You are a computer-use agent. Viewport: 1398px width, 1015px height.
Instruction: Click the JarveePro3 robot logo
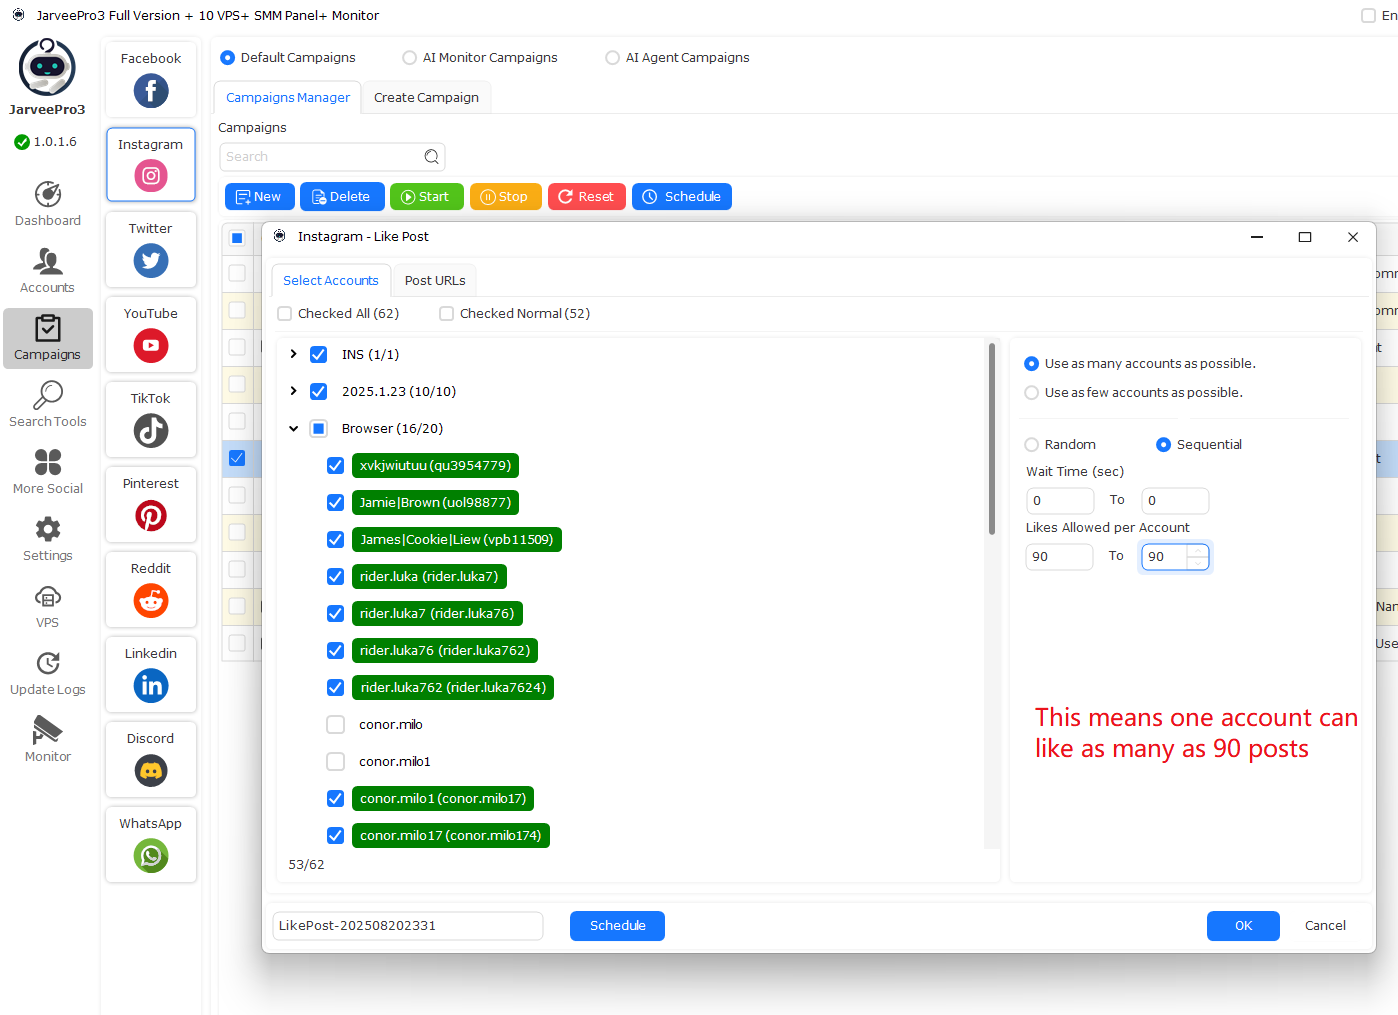tap(47, 67)
